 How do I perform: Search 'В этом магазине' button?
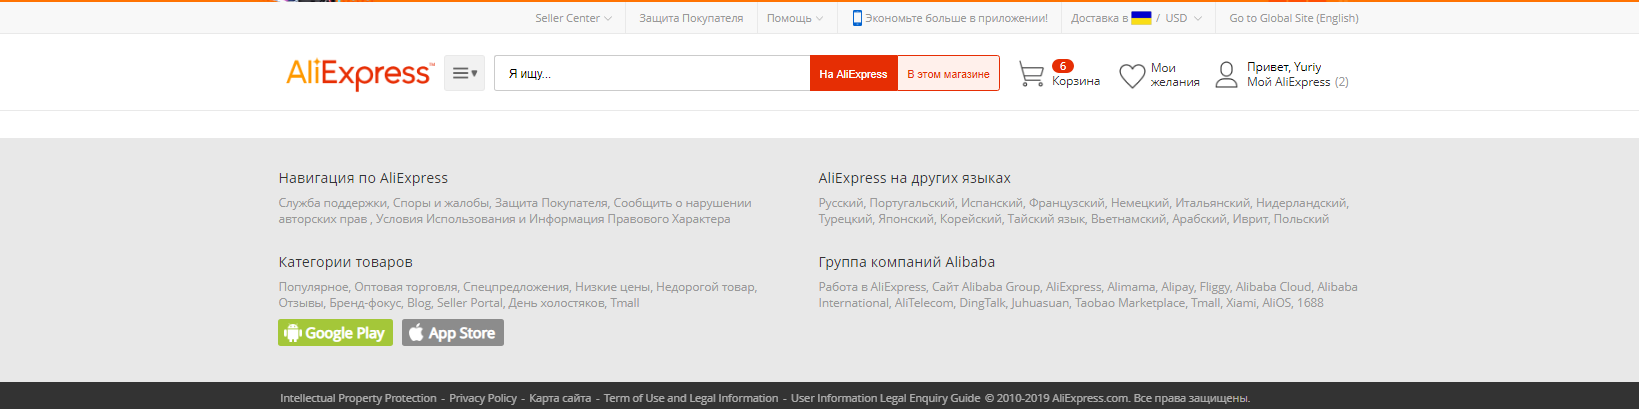(x=948, y=73)
